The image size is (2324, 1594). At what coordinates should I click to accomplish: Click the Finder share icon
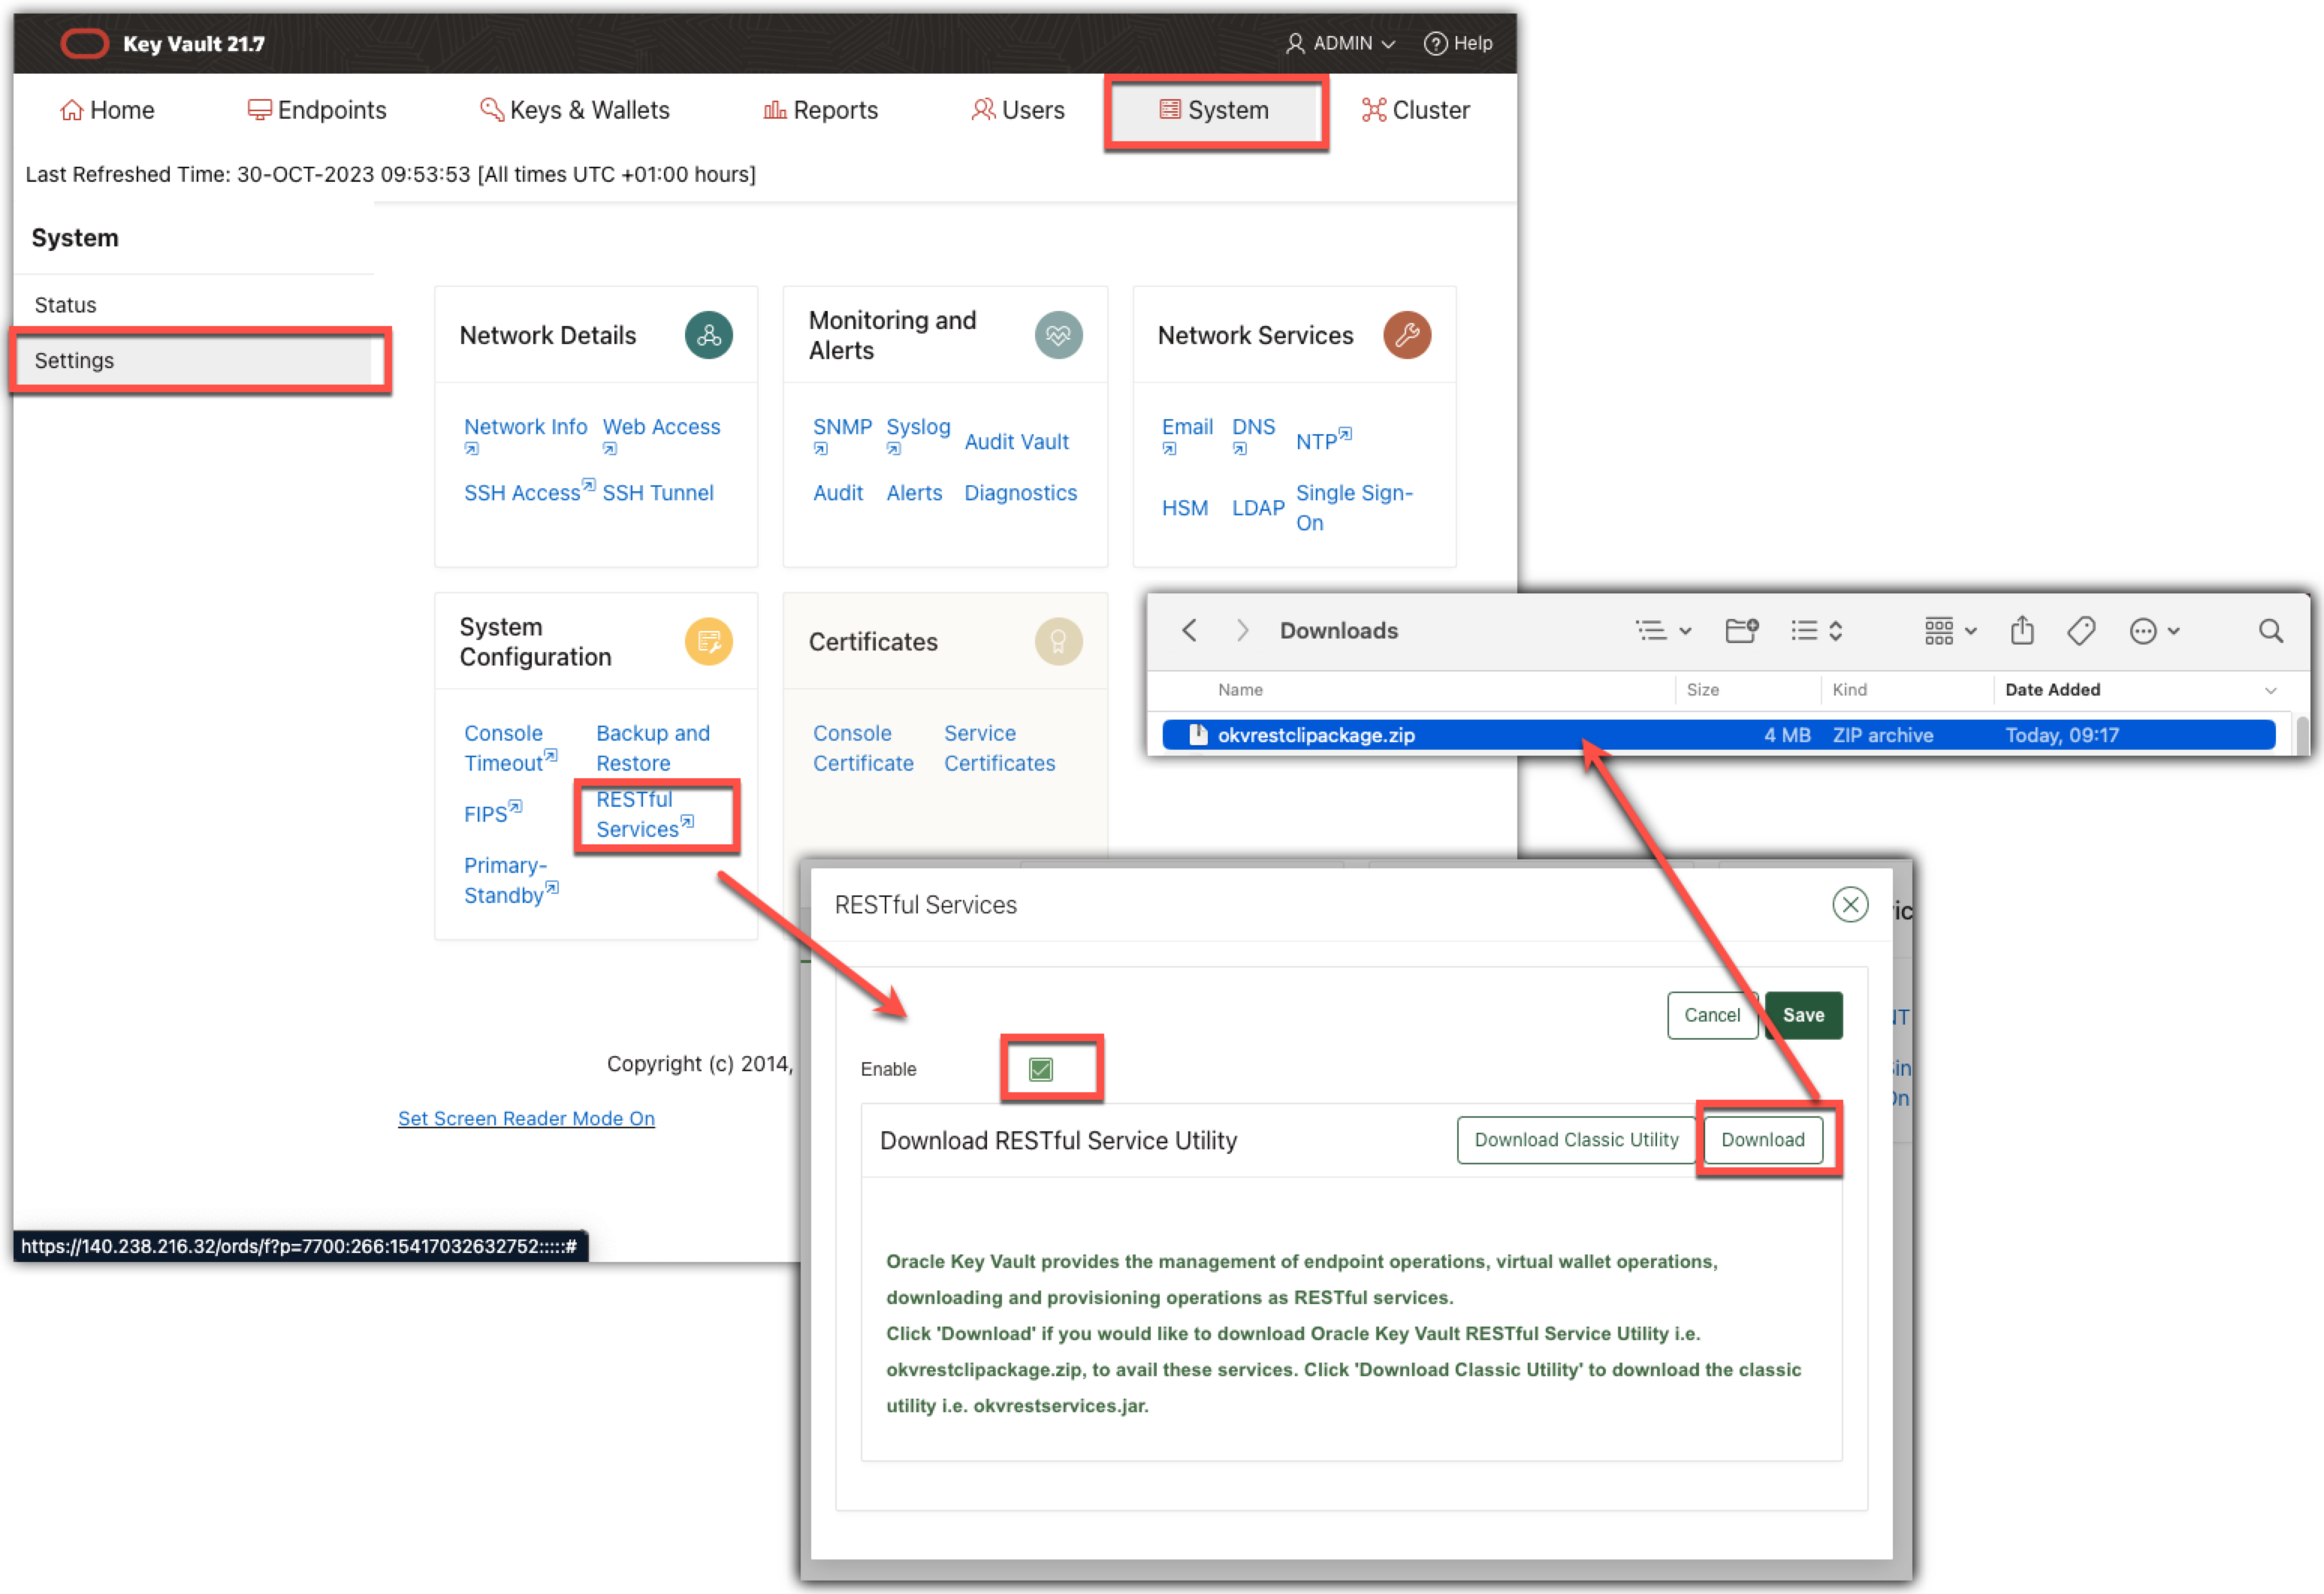pos(2022,630)
